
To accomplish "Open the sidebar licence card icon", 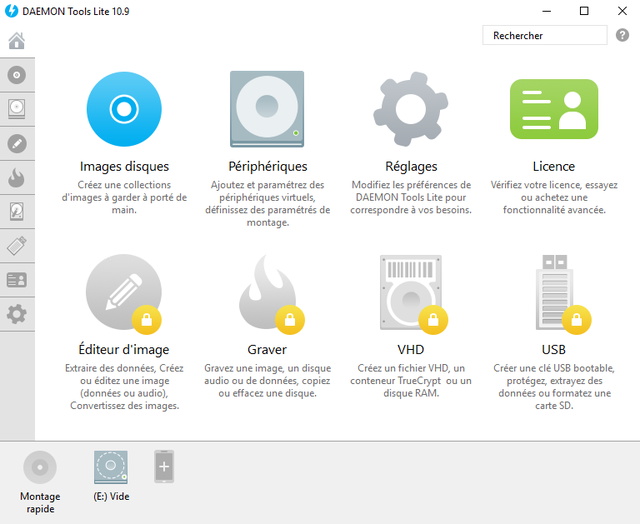I will (x=17, y=280).
